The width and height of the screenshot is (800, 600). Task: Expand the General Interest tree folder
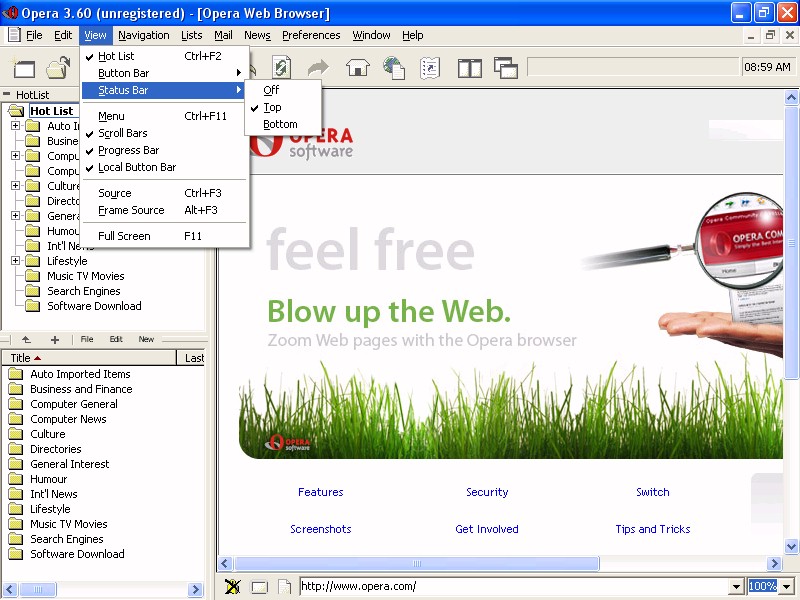pyautogui.click(x=15, y=216)
